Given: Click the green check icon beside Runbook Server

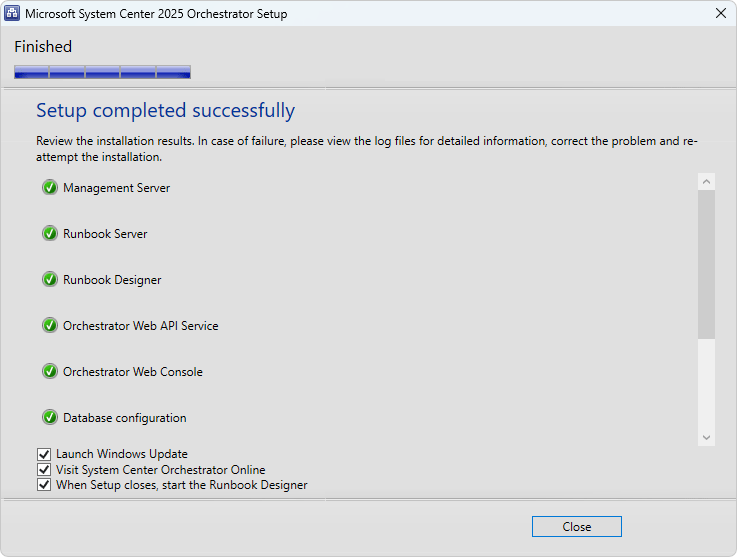Looking at the screenshot, I should click(50, 234).
